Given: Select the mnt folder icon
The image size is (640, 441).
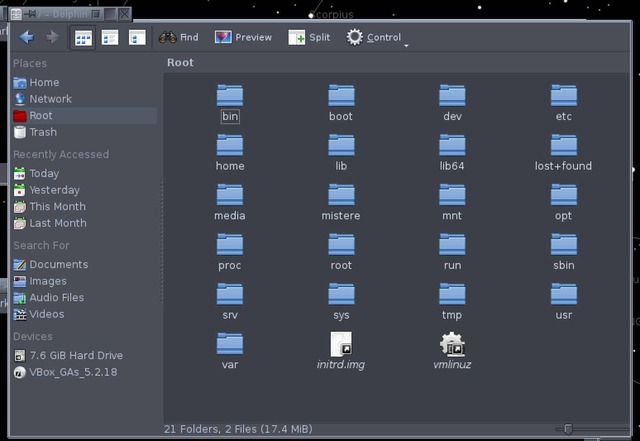Looking at the screenshot, I should pyautogui.click(x=452, y=195).
